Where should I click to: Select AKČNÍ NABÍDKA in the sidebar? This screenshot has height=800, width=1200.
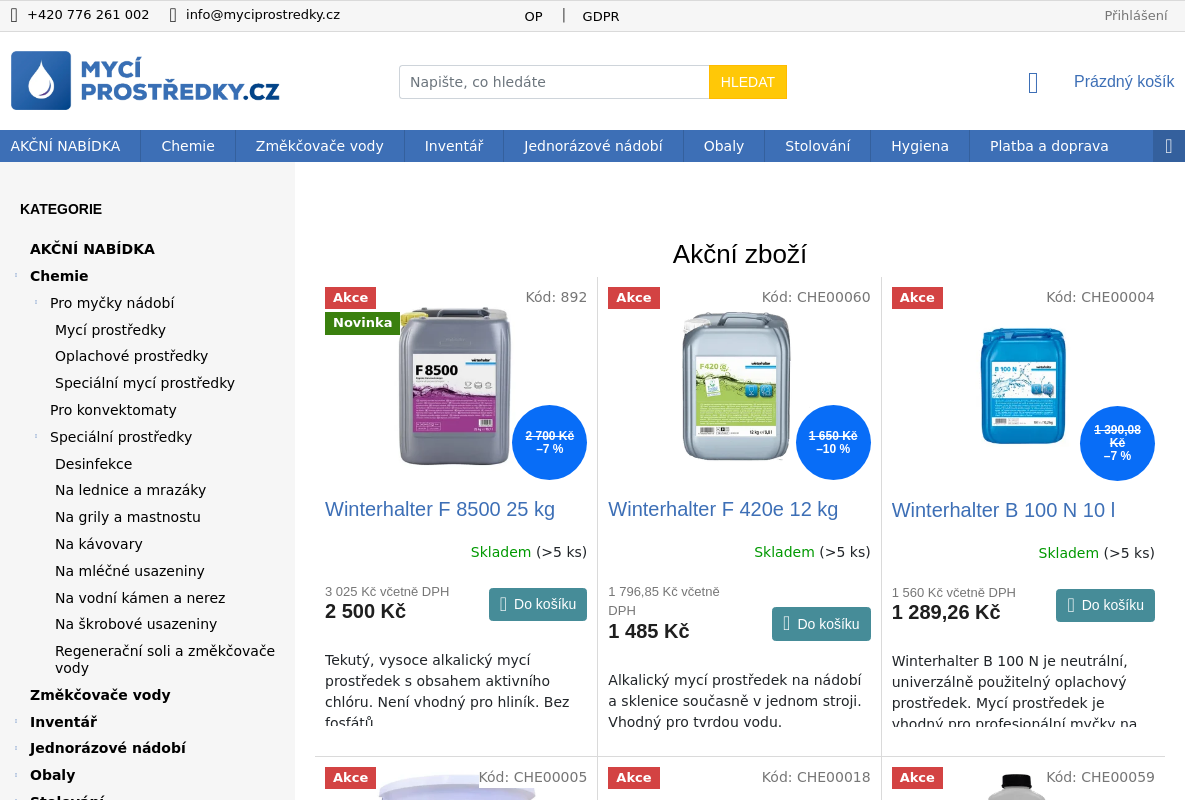92,249
